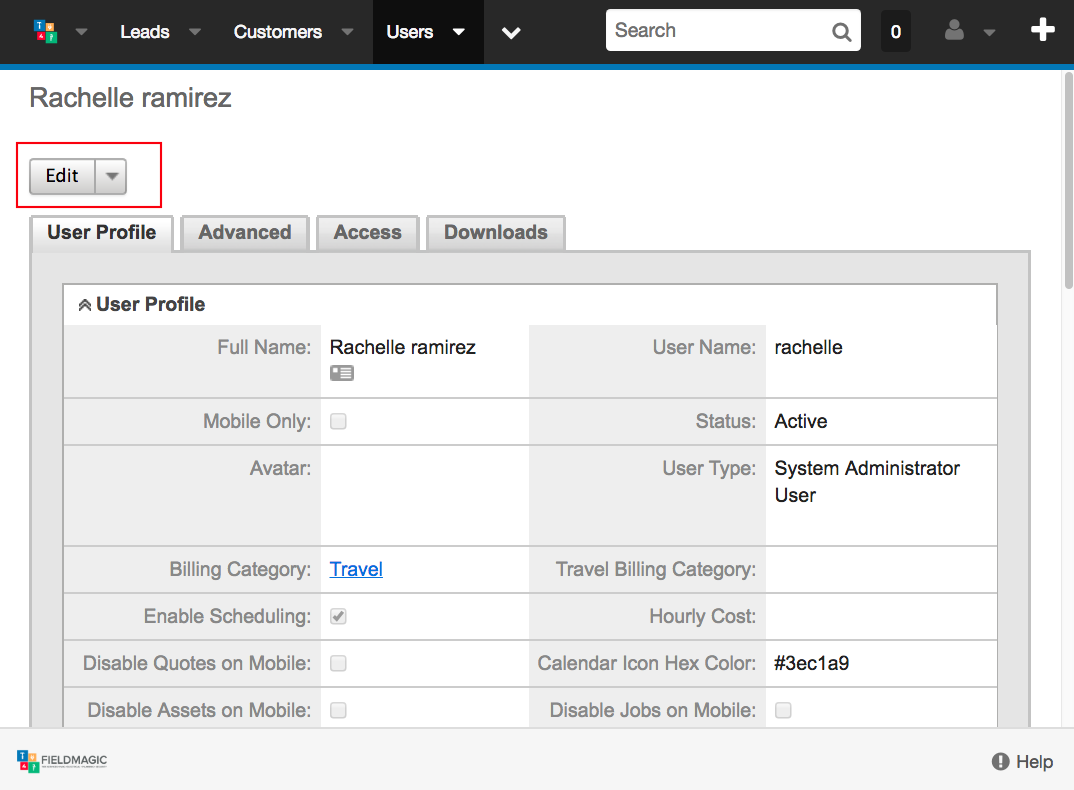This screenshot has height=790, width=1074.
Task: Click the 'Travel Billing Category:' label
Action: point(655,569)
